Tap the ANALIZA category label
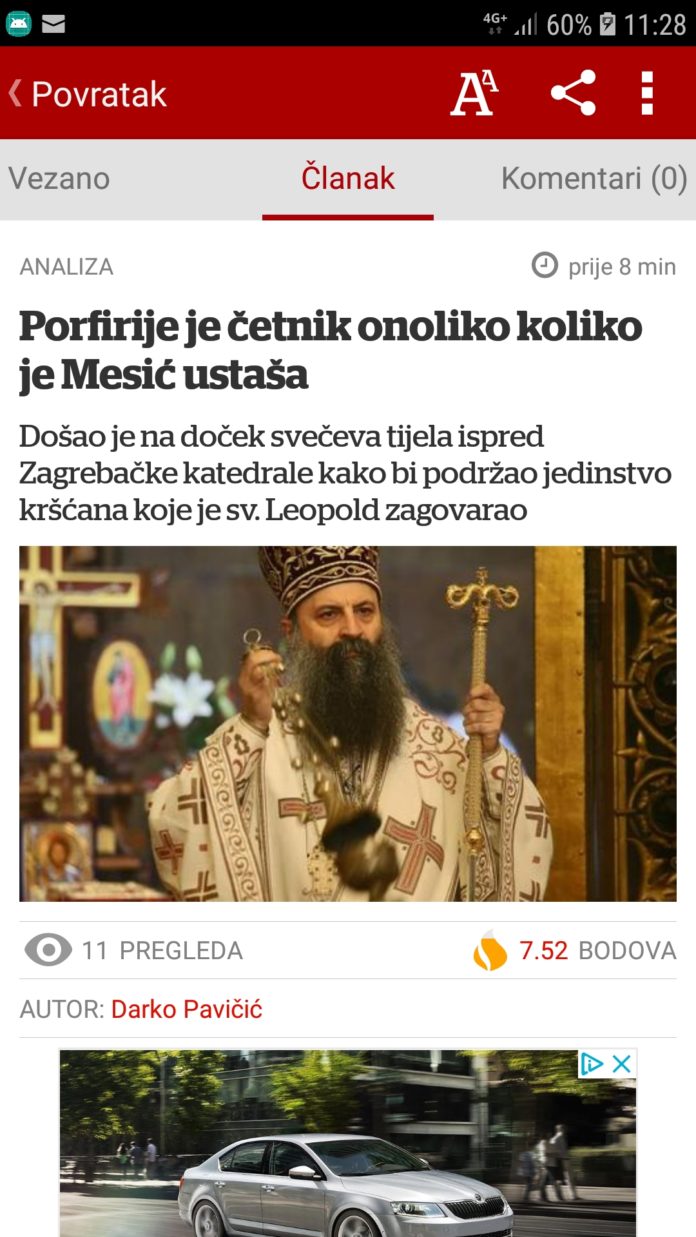 (x=66, y=267)
